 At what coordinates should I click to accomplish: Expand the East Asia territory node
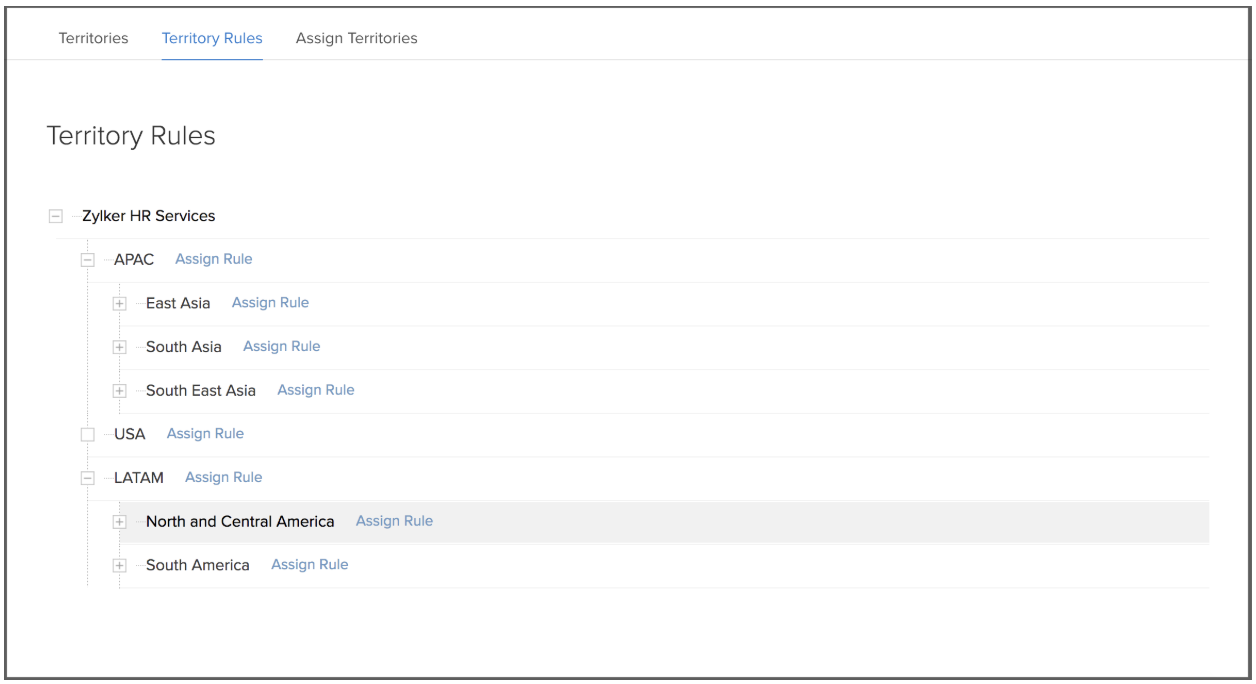119,304
